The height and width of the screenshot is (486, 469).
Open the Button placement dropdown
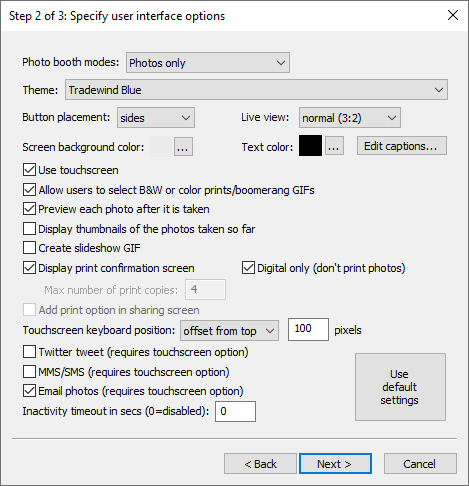point(156,118)
